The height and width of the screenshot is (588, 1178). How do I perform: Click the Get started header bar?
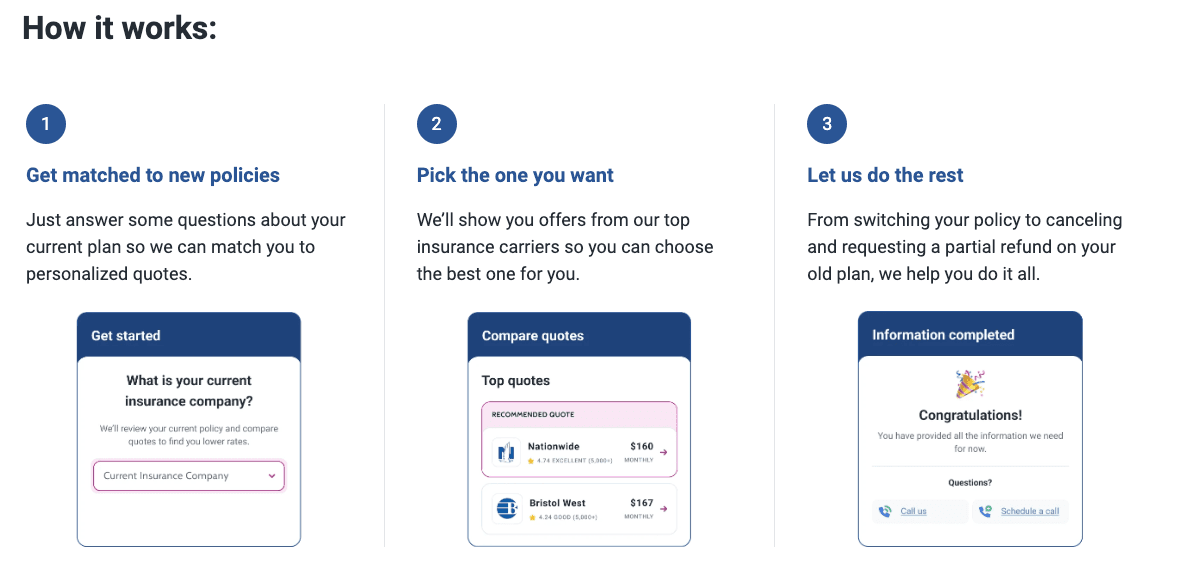188,335
